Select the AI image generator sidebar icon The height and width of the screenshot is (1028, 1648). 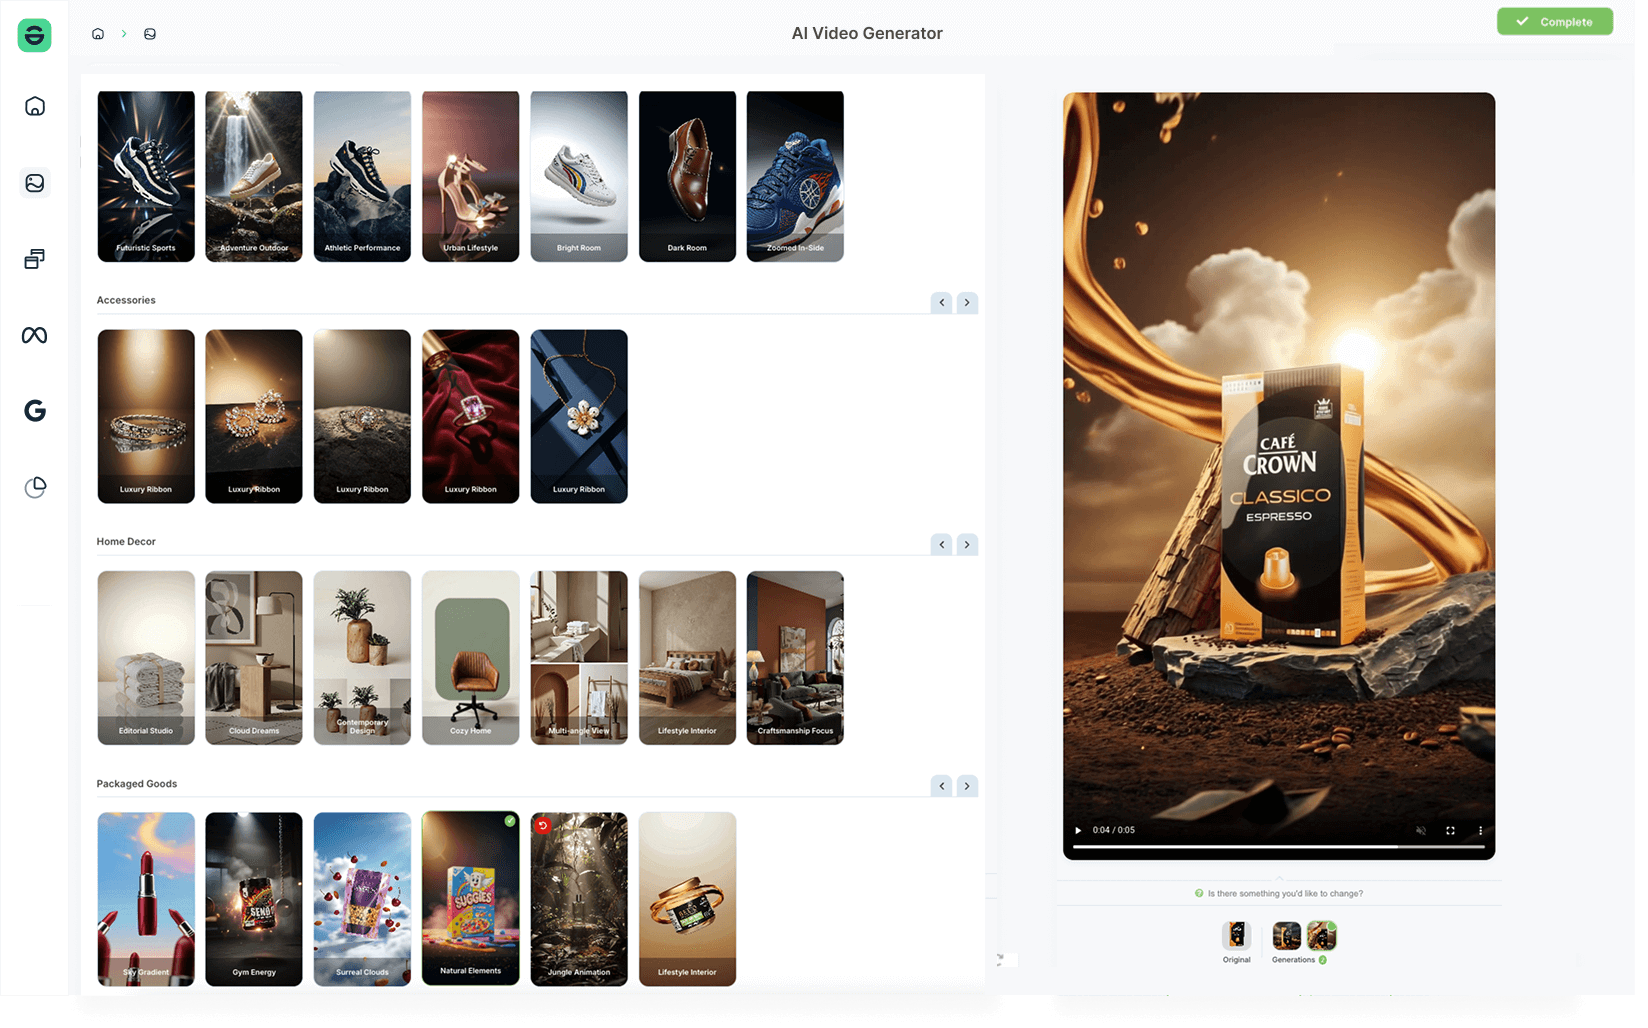pyautogui.click(x=33, y=183)
